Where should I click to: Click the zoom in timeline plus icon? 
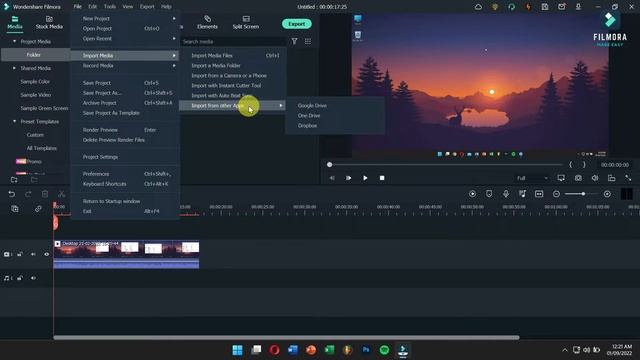(x=607, y=194)
